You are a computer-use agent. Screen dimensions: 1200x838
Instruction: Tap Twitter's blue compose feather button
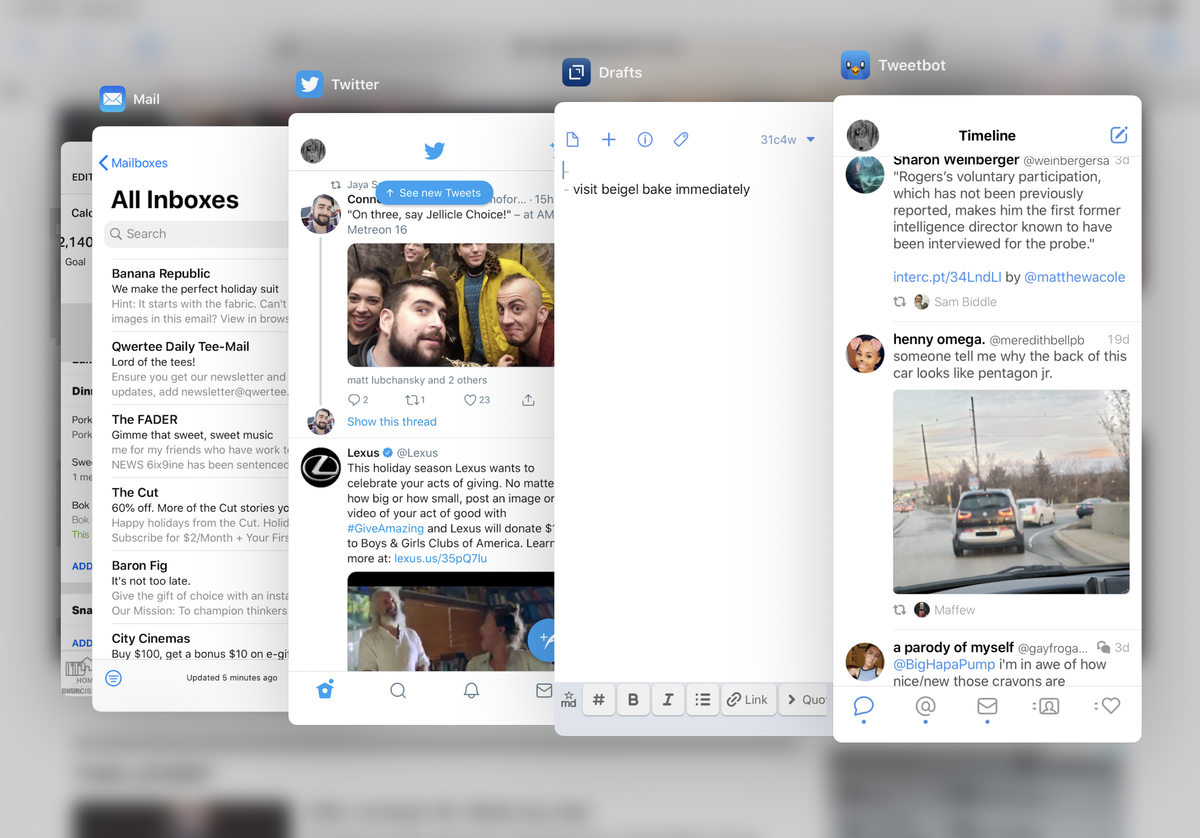coord(543,641)
